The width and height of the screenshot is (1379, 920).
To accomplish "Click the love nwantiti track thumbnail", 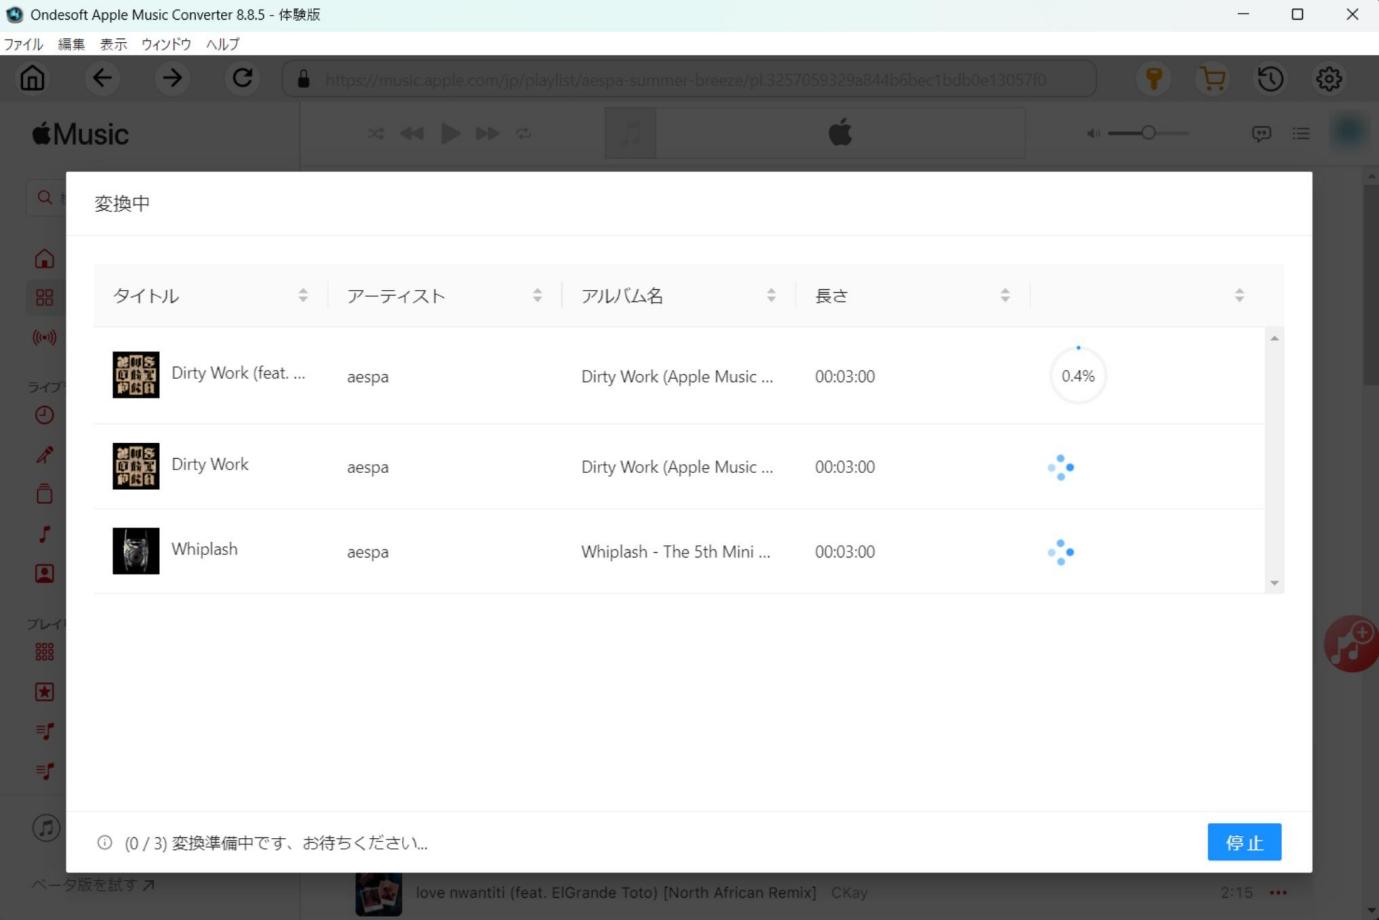I will tap(379, 893).
